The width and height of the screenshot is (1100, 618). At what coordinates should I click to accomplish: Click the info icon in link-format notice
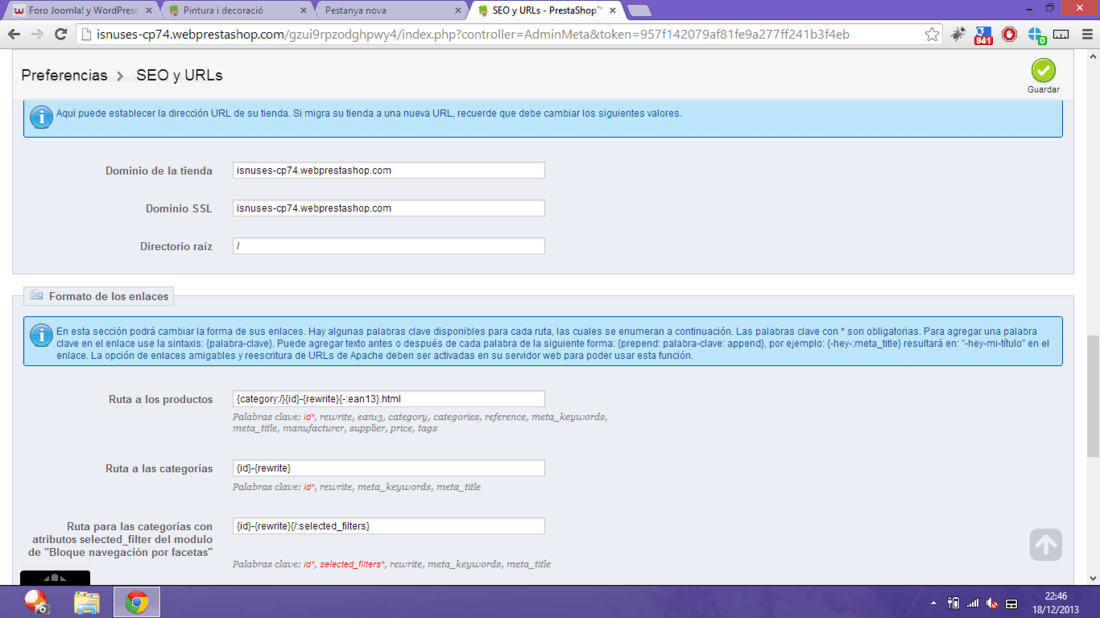(41, 335)
